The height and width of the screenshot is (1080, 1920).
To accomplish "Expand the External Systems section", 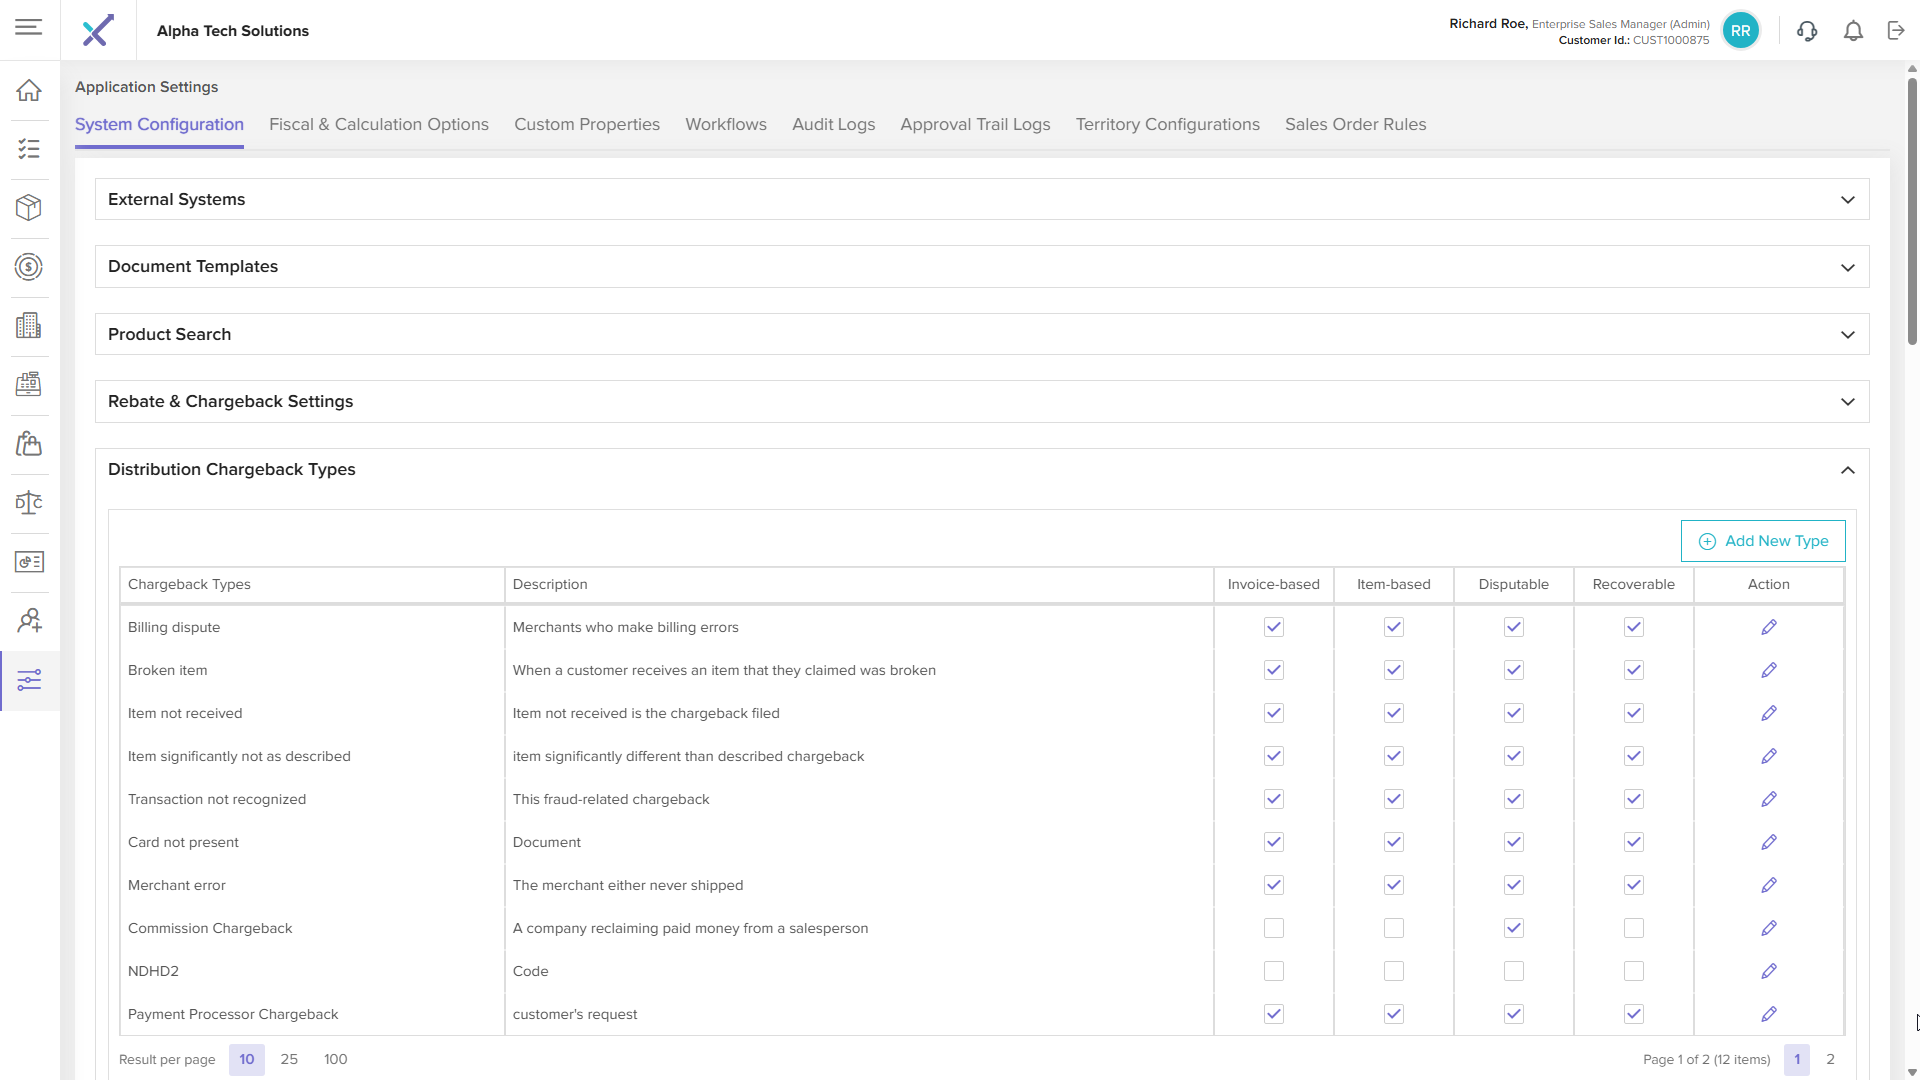I will coord(1847,200).
